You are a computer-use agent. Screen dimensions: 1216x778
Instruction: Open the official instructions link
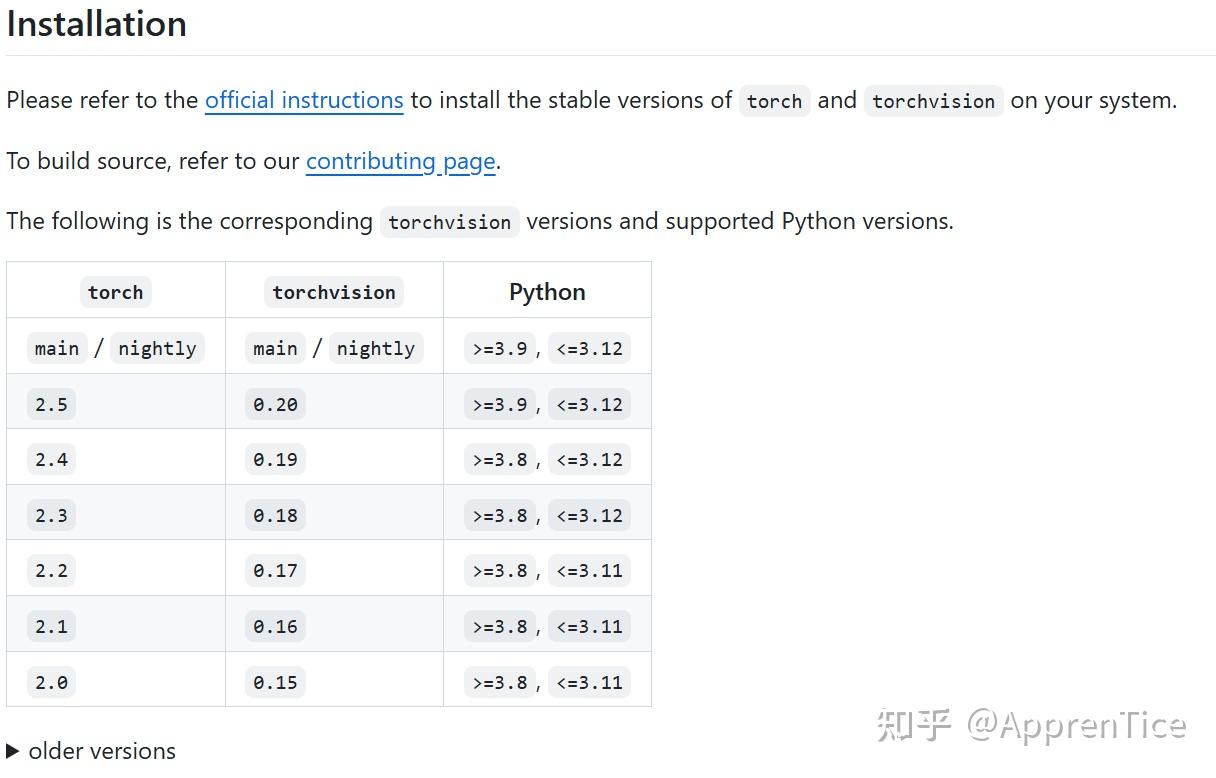(x=304, y=100)
